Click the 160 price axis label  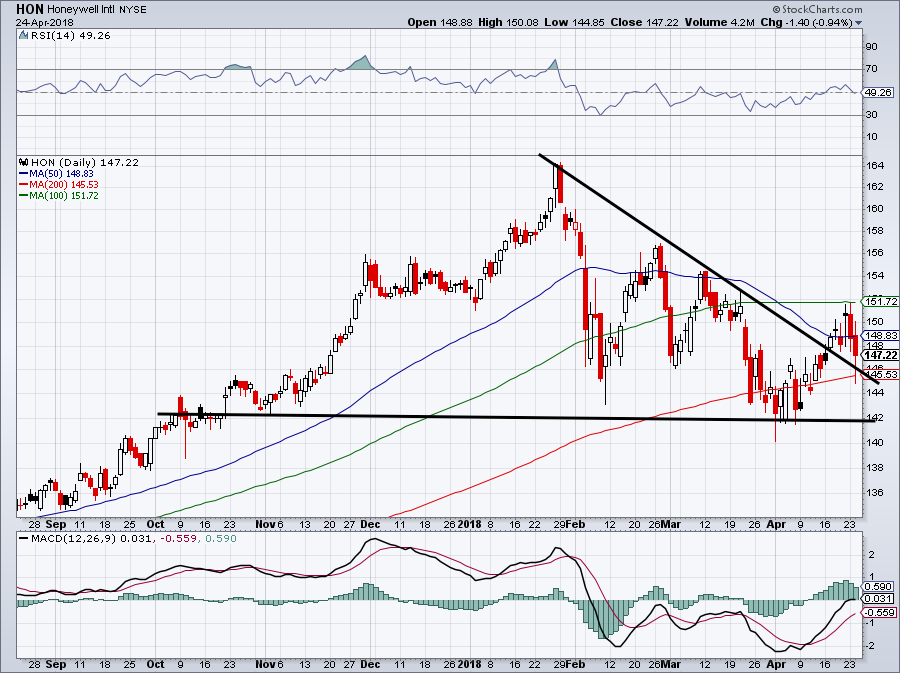pyautogui.click(x=875, y=209)
